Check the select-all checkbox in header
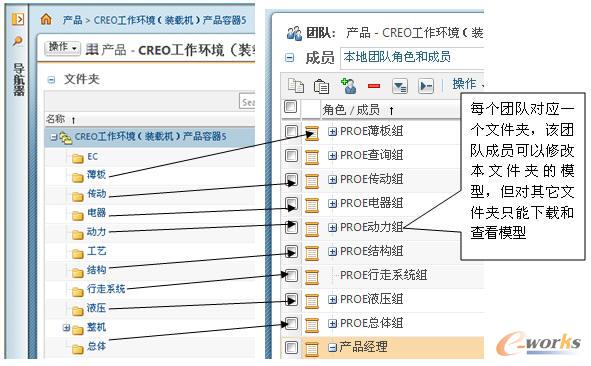 pos(290,107)
